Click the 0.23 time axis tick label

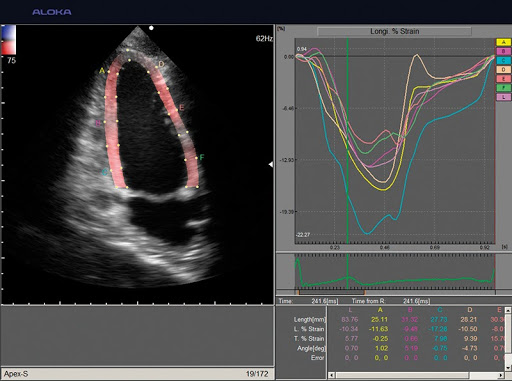334,247
